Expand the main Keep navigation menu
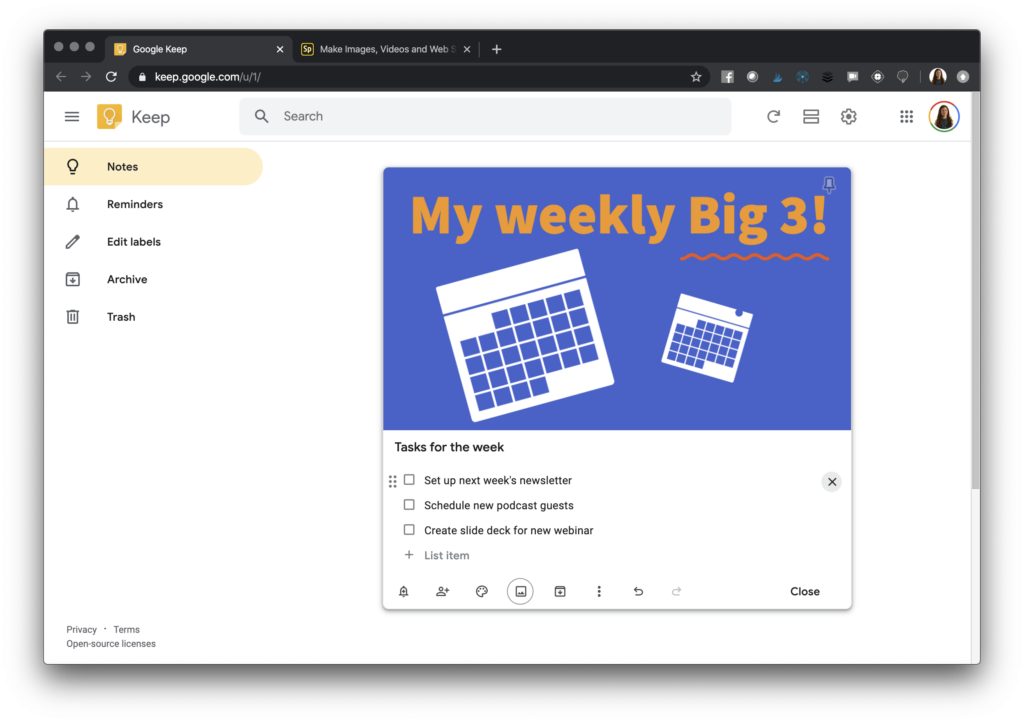This screenshot has width=1024, height=722. [72, 116]
